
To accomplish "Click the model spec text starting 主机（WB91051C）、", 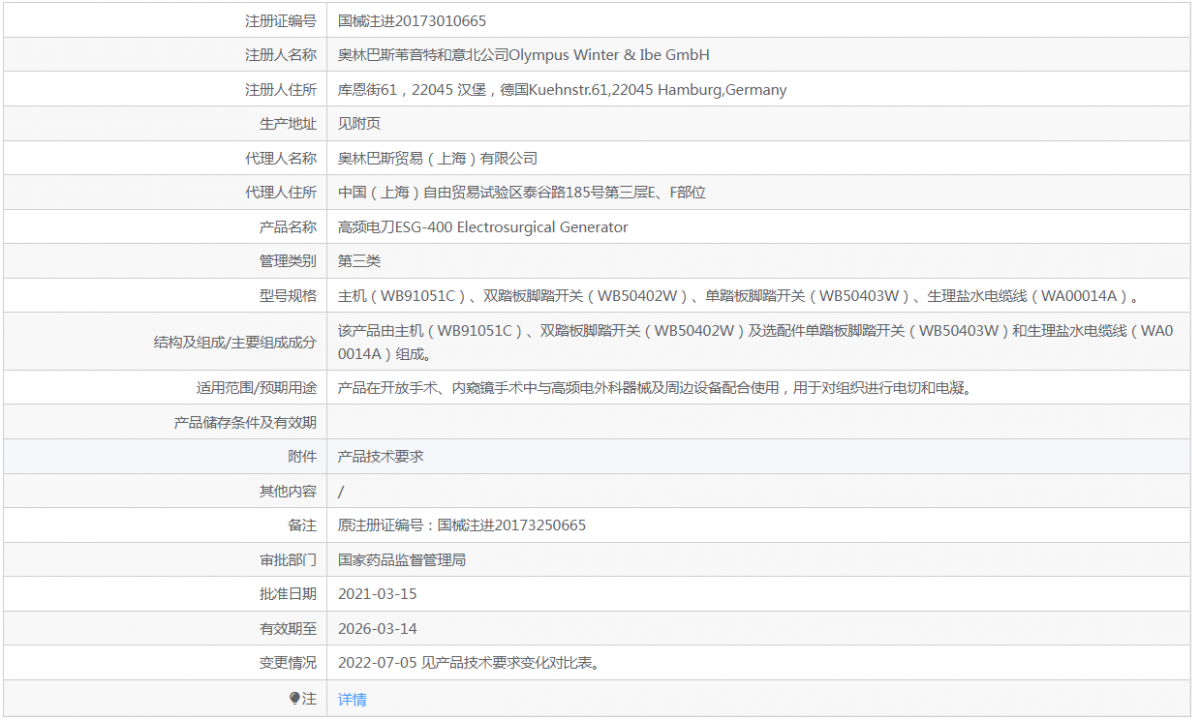I will tap(740, 295).
